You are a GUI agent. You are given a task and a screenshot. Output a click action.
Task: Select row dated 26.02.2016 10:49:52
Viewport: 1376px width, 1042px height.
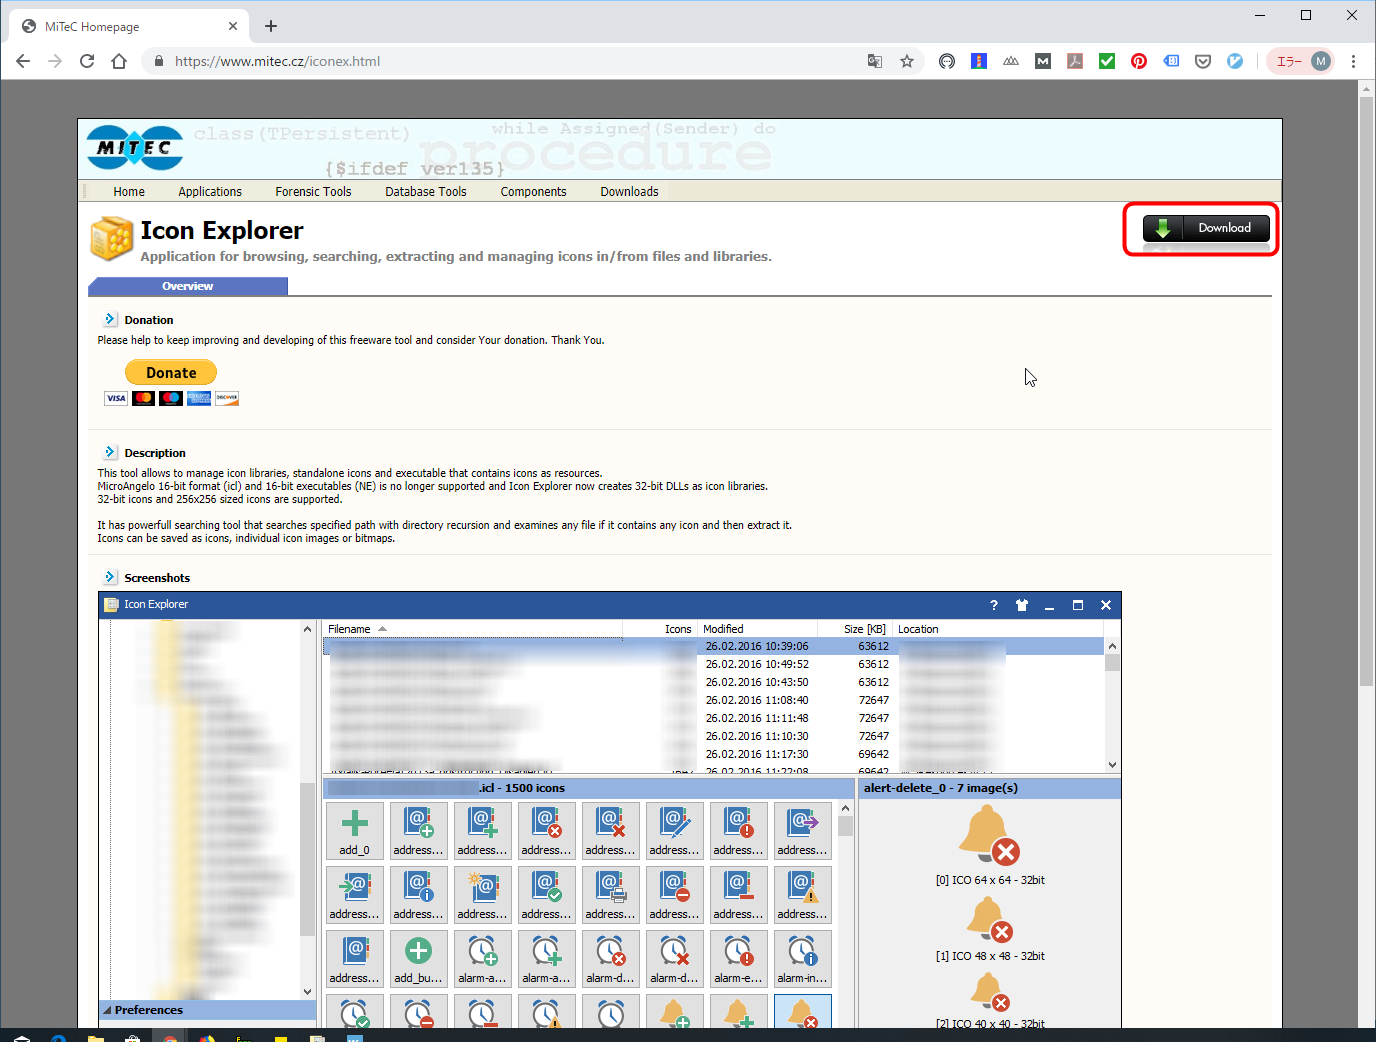click(x=713, y=664)
